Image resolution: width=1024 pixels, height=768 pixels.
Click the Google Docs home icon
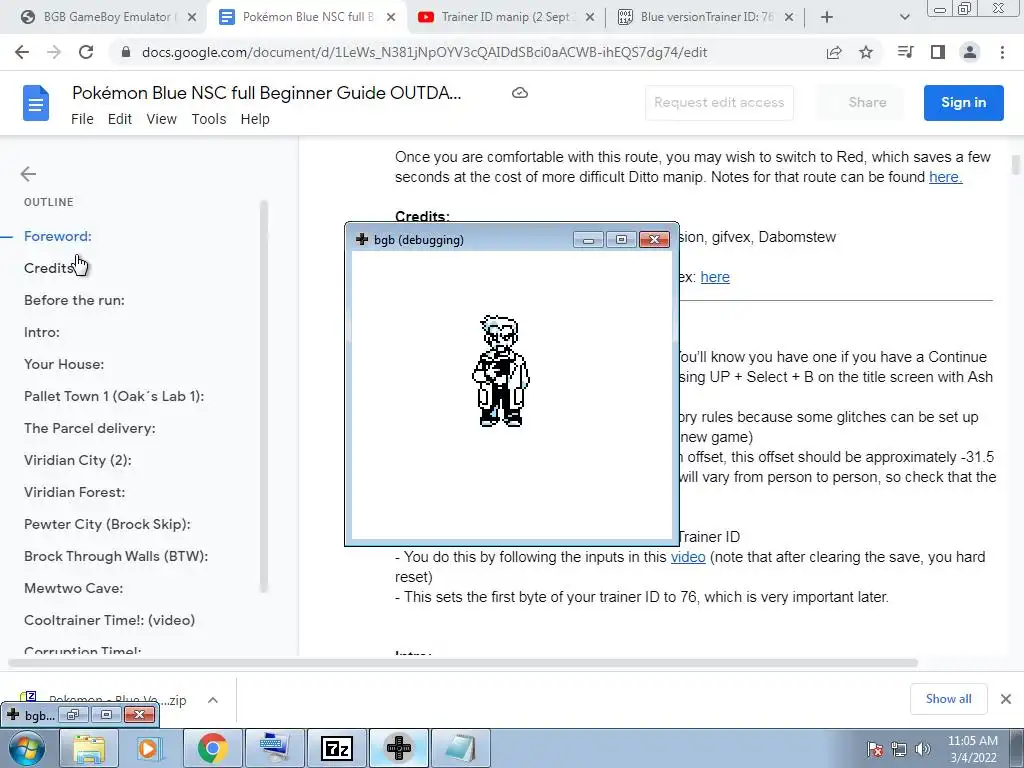(x=36, y=103)
